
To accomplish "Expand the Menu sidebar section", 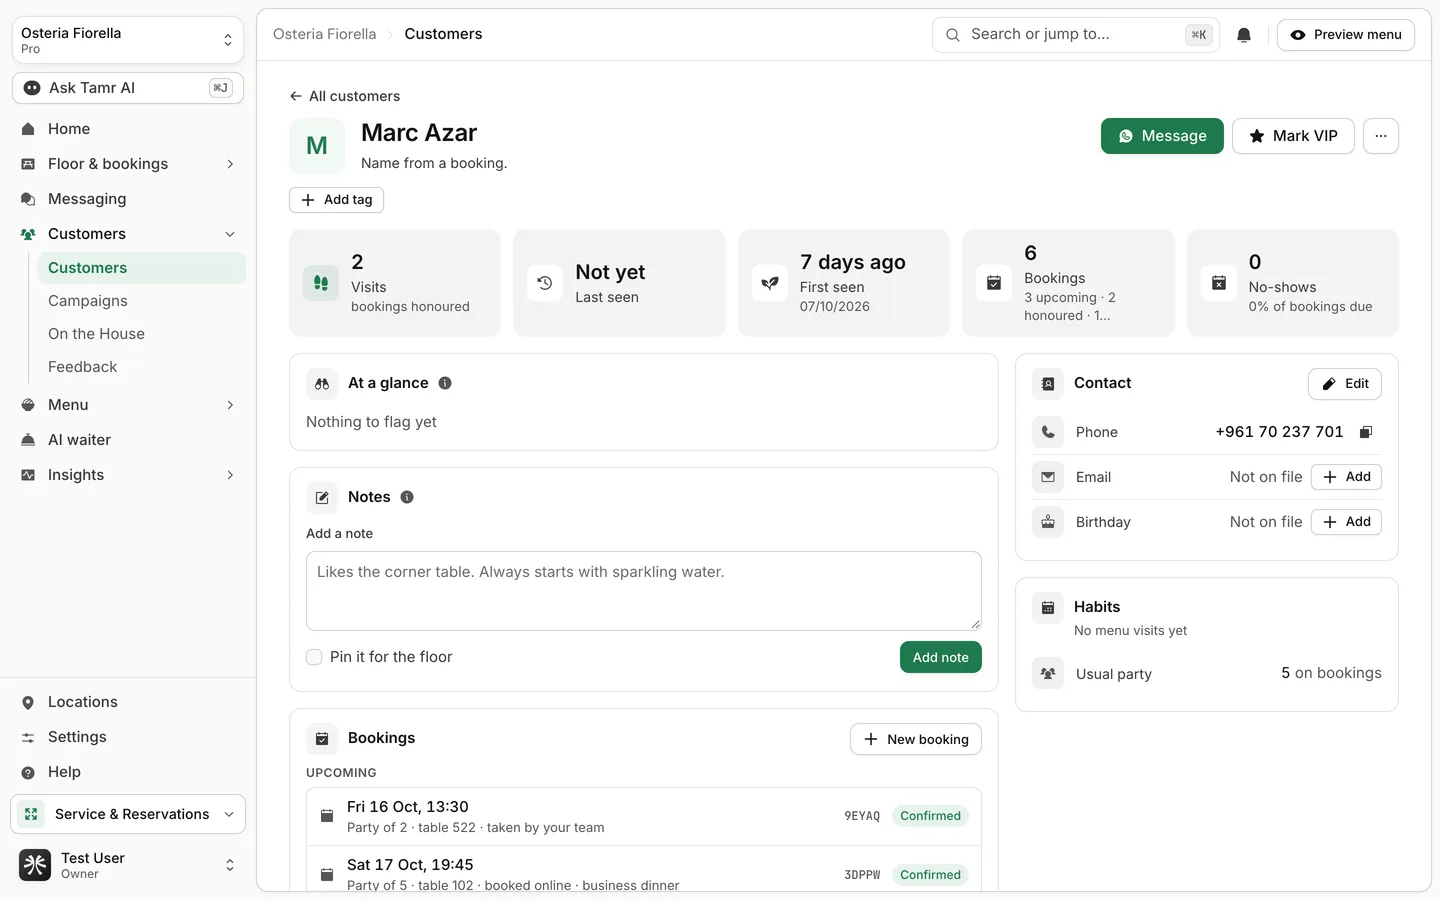I will pos(128,405).
